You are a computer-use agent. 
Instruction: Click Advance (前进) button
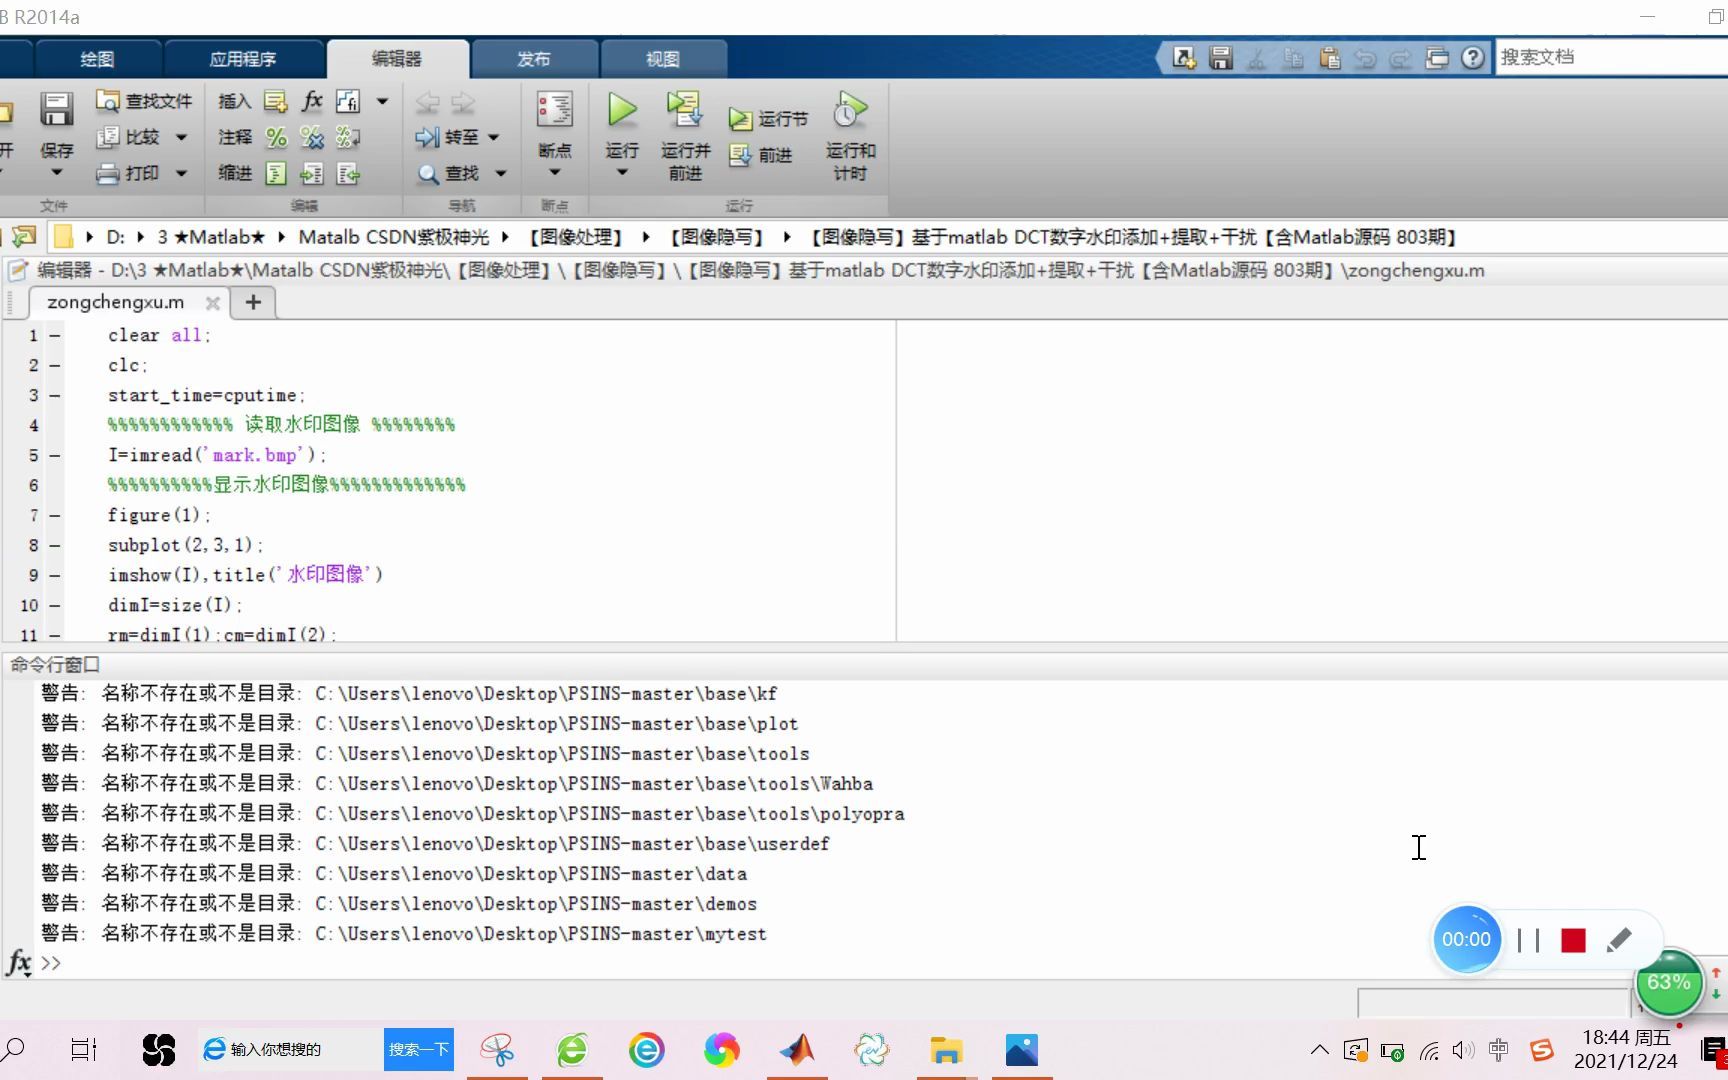(x=761, y=155)
